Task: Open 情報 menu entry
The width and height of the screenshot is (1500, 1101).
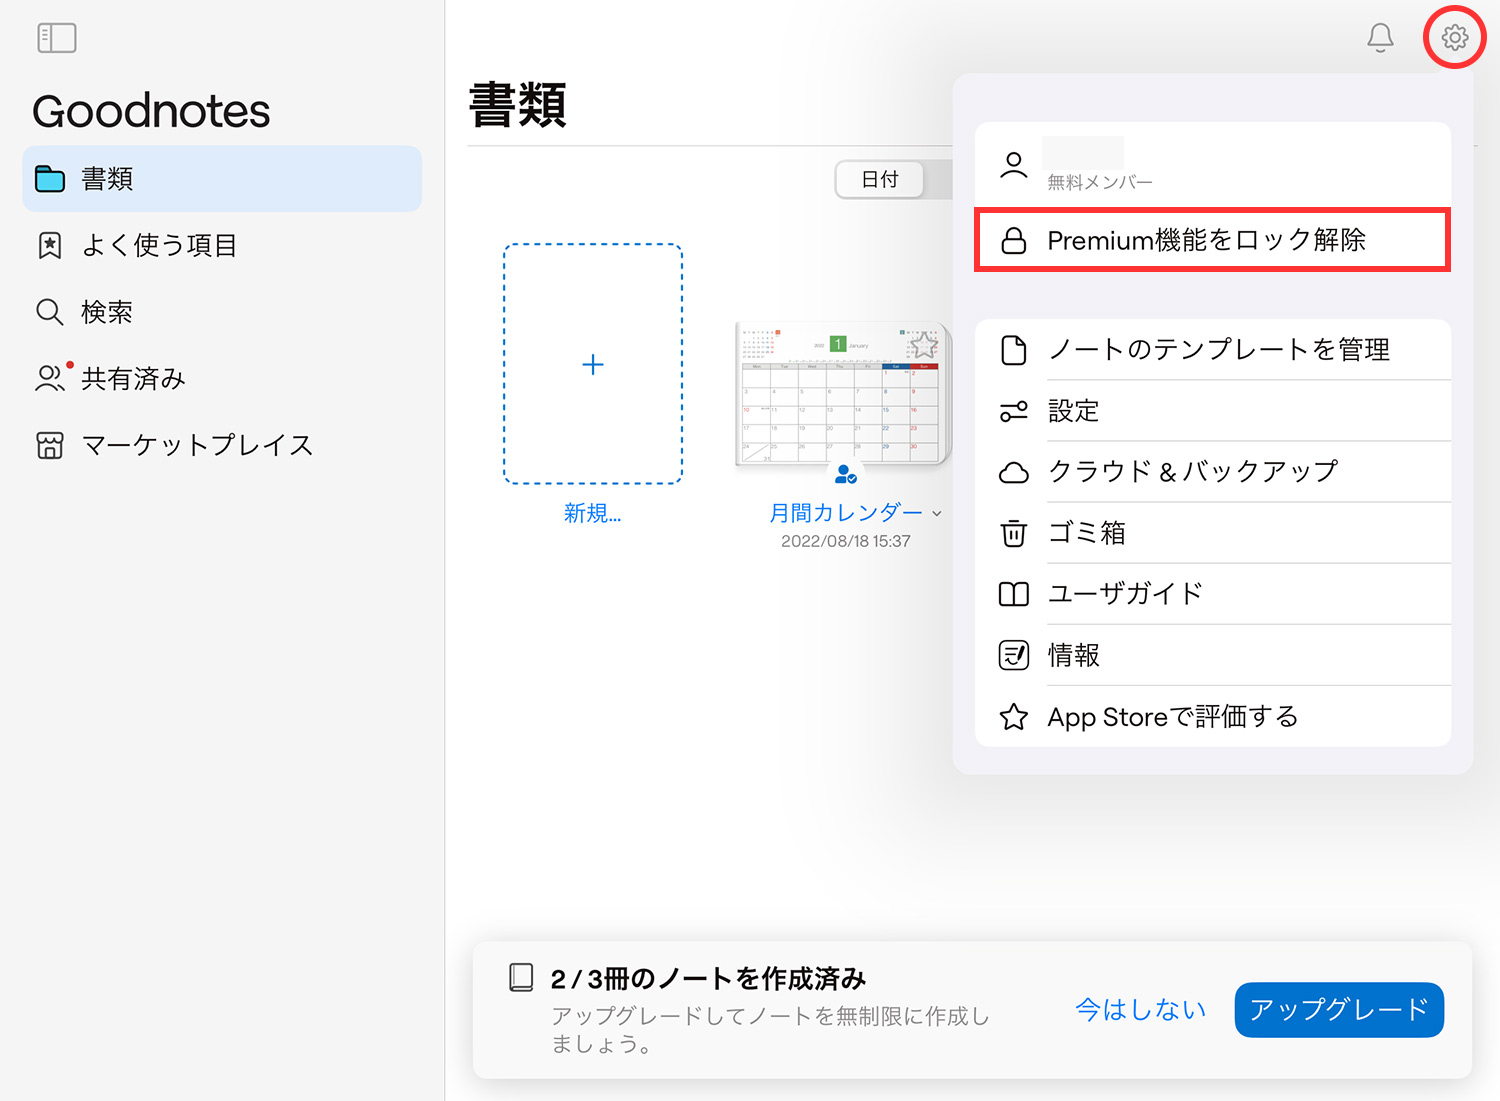Action: click(x=1212, y=655)
